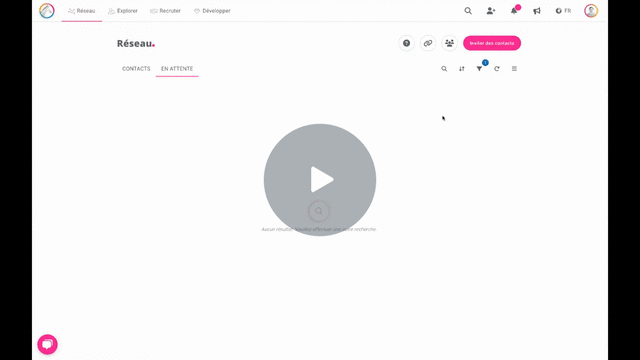
Task: Open the sort order arrows icon
Action: coord(462,69)
